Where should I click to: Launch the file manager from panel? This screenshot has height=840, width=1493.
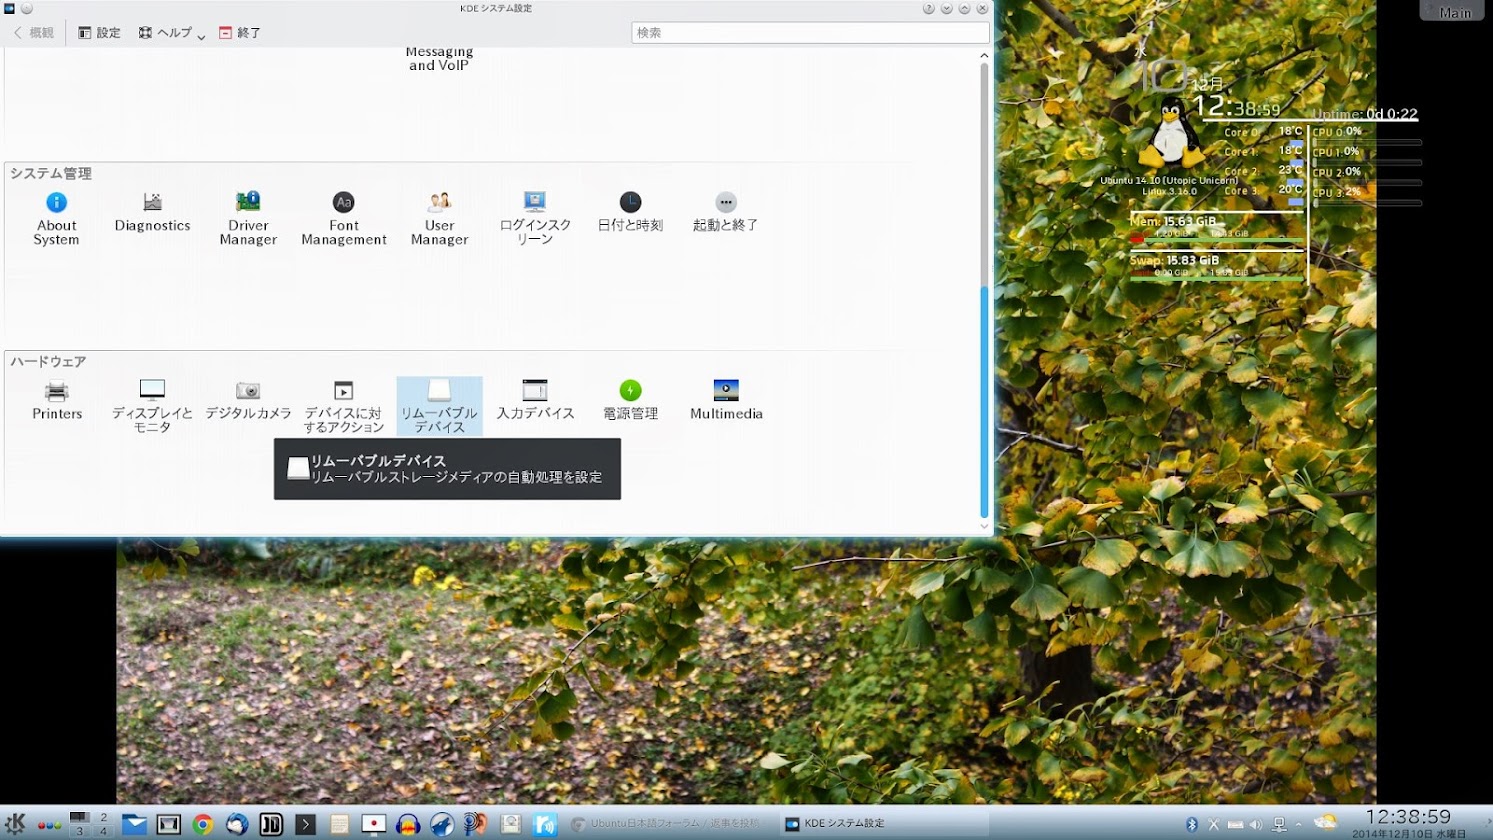(x=134, y=824)
